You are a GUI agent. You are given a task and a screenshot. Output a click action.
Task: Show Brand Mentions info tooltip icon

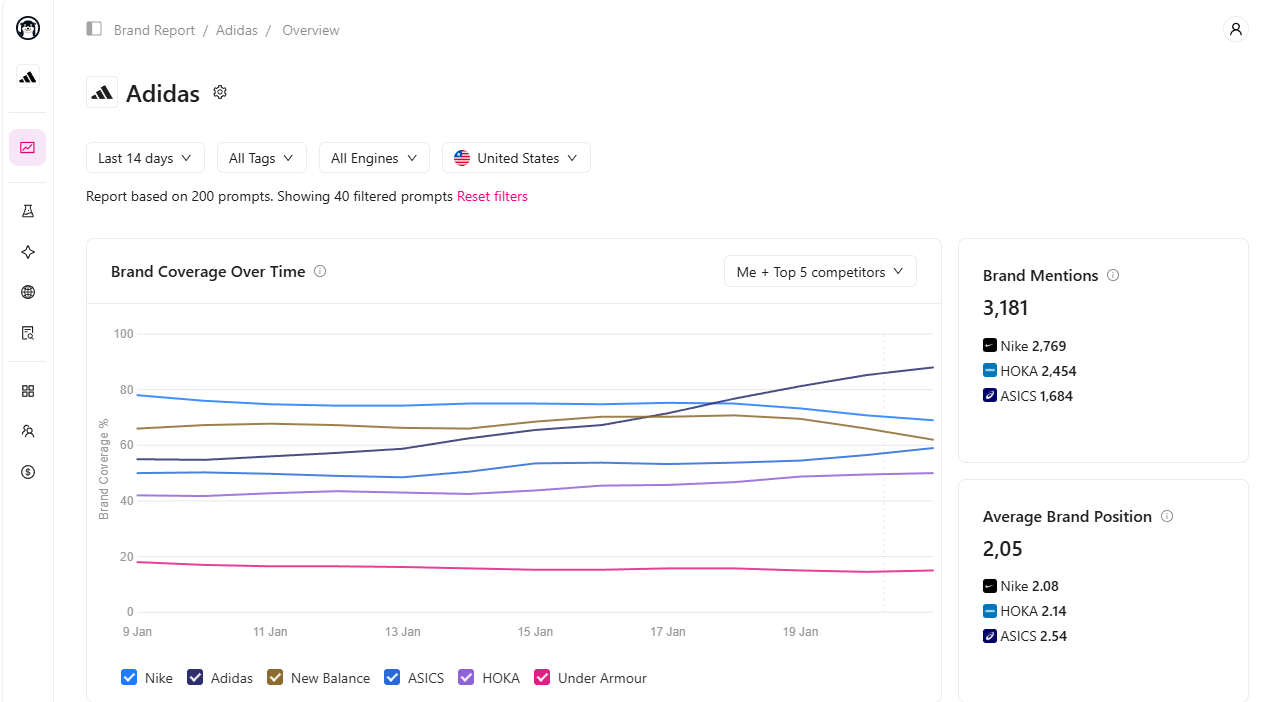click(x=1113, y=275)
